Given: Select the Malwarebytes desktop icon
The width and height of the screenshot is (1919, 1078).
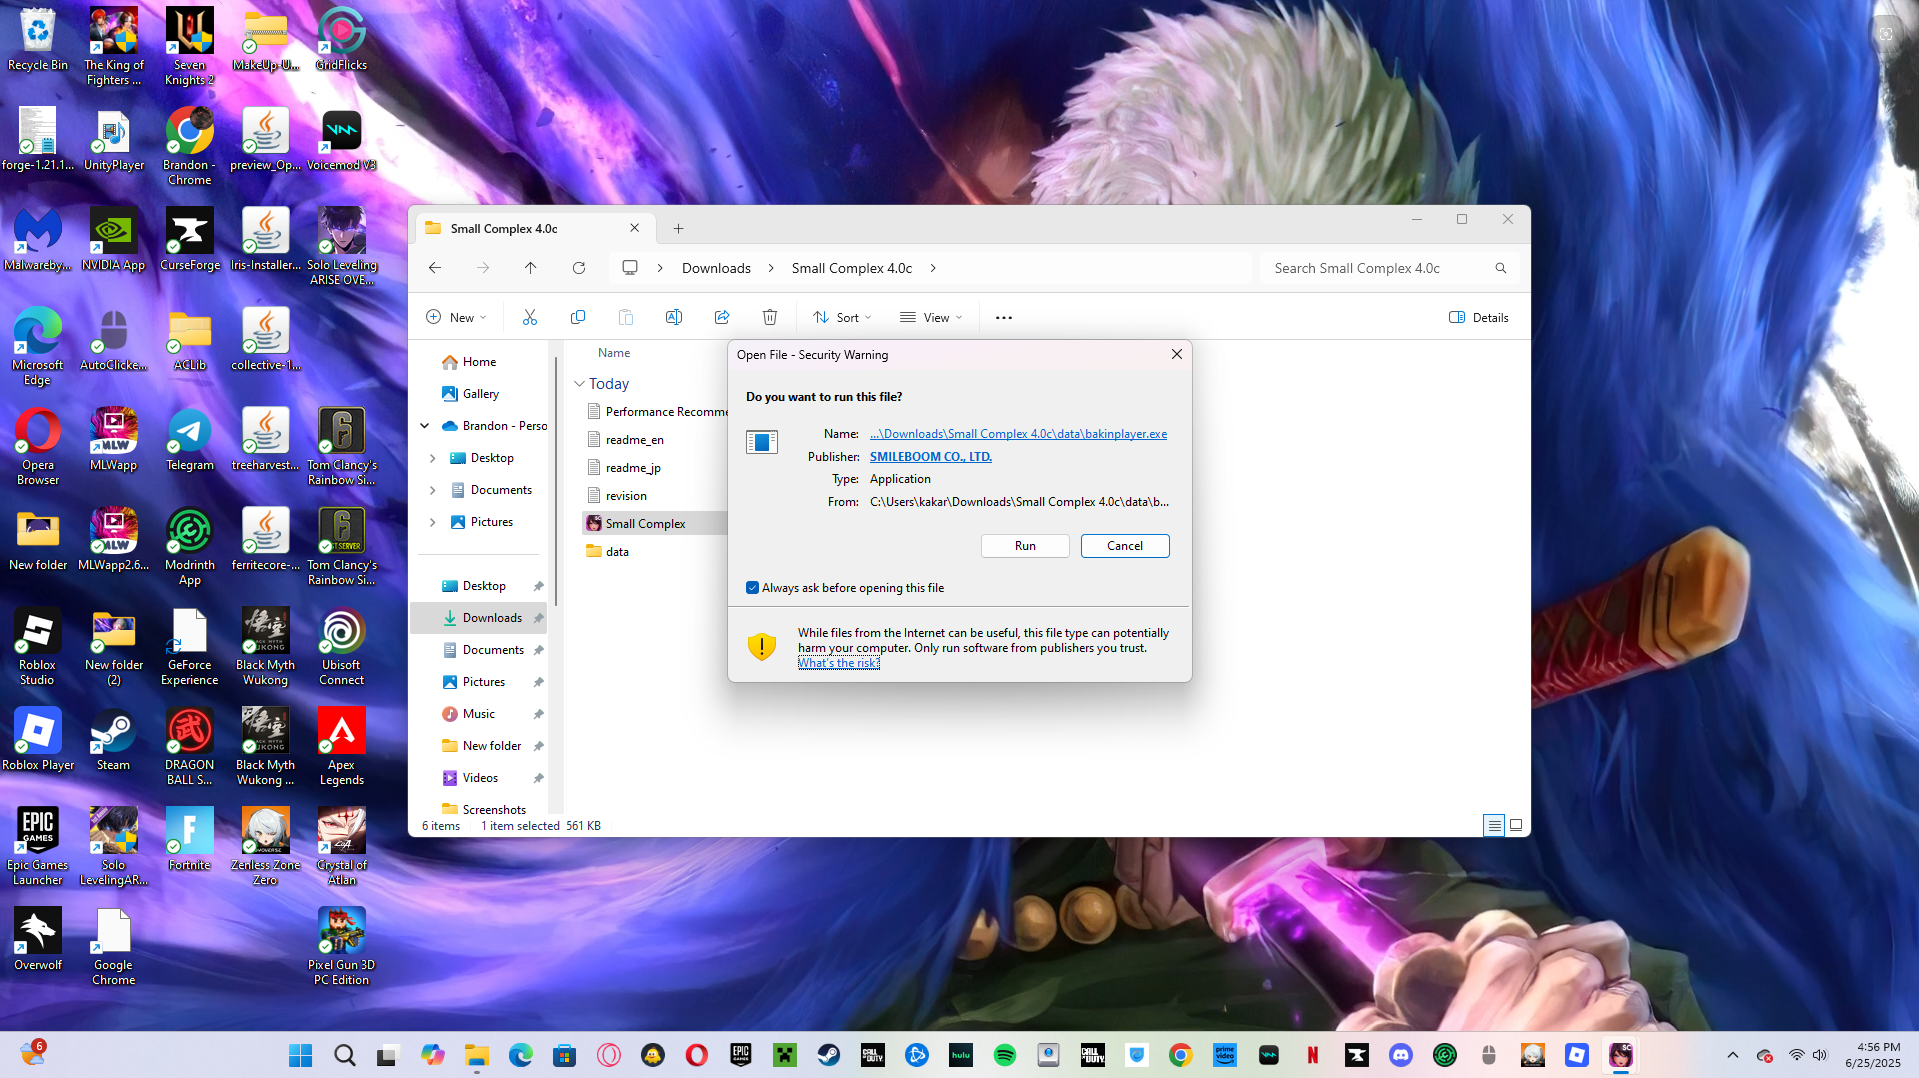Looking at the screenshot, I should (38, 240).
